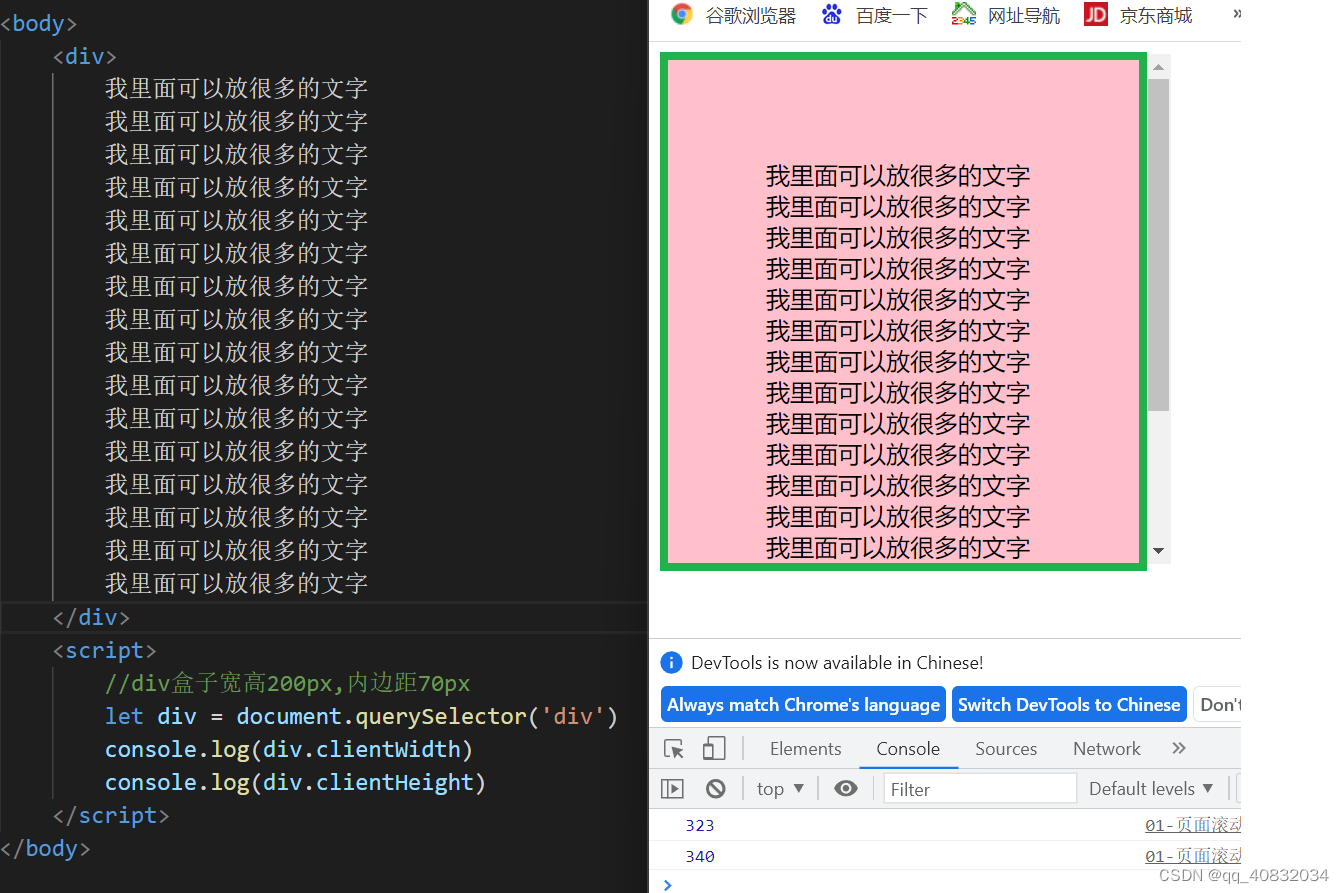This screenshot has width=1344, height=893.
Task: Clear the console with the ban icon
Action: point(715,789)
